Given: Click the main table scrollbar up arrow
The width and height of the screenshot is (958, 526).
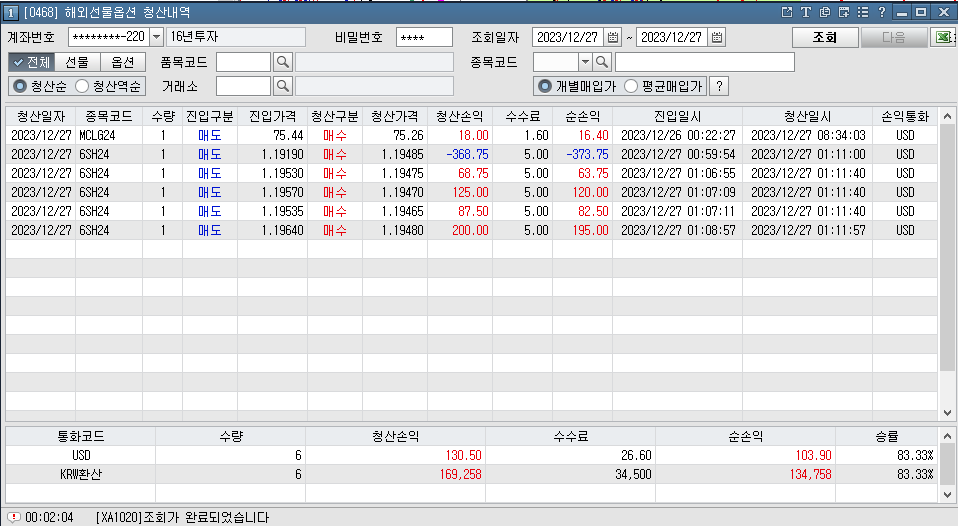Looking at the screenshot, I should click(x=947, y=116).
